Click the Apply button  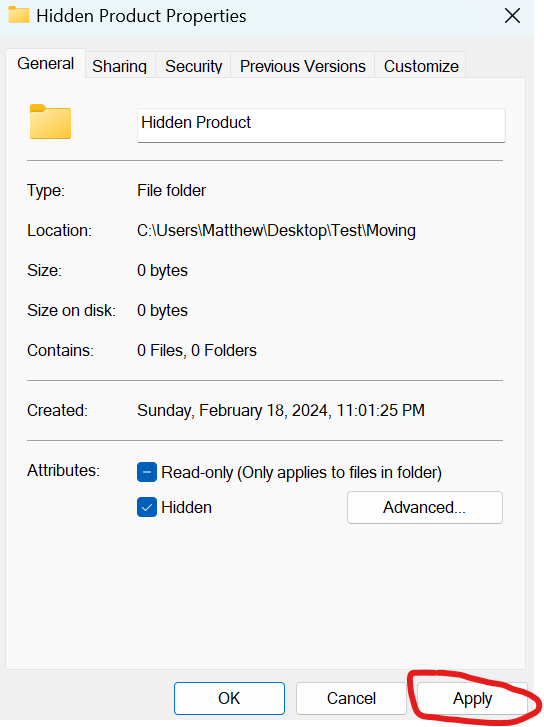point(472,698)
